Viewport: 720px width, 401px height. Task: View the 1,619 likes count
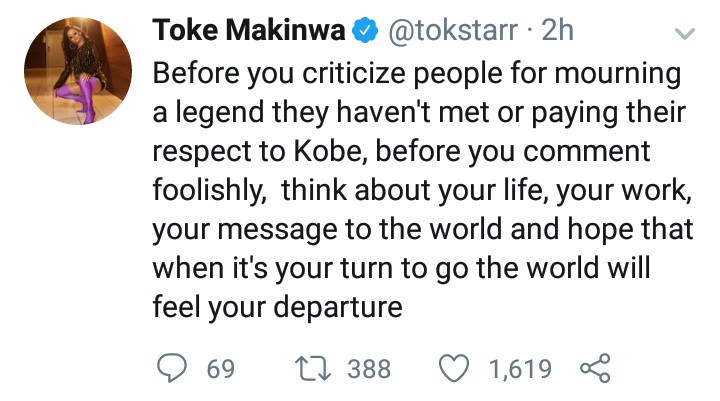[x=519, y=369]
